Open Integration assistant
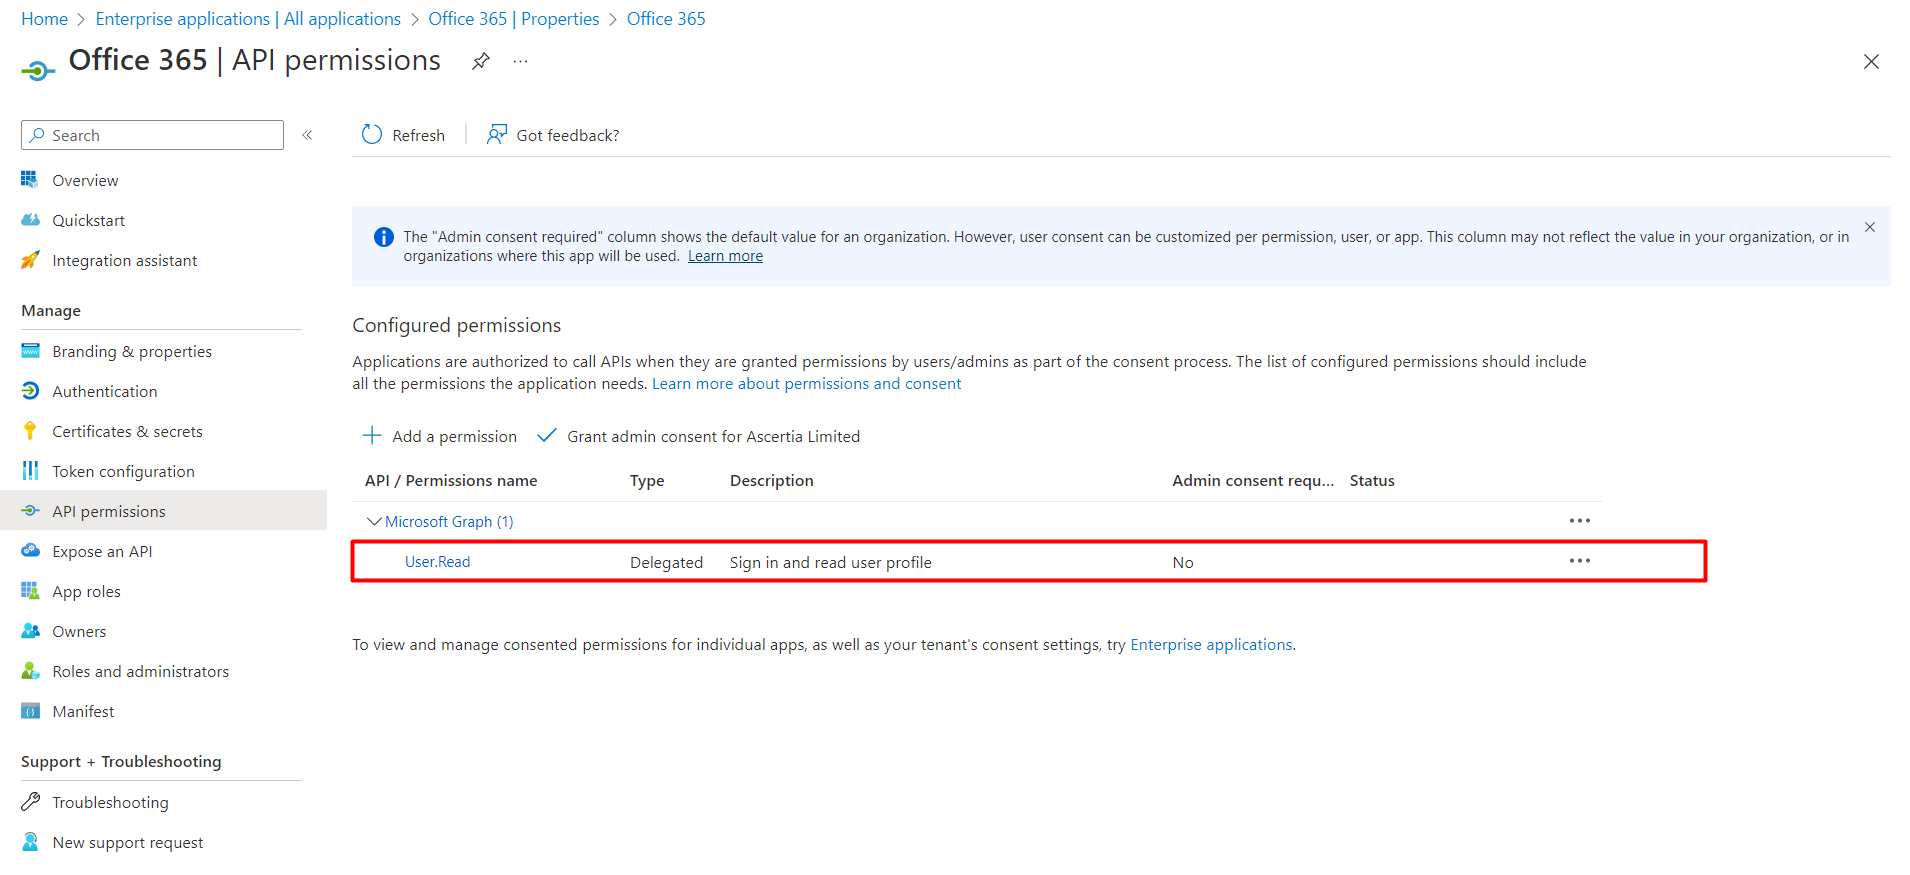1910x875 pixels. (124, 261)
